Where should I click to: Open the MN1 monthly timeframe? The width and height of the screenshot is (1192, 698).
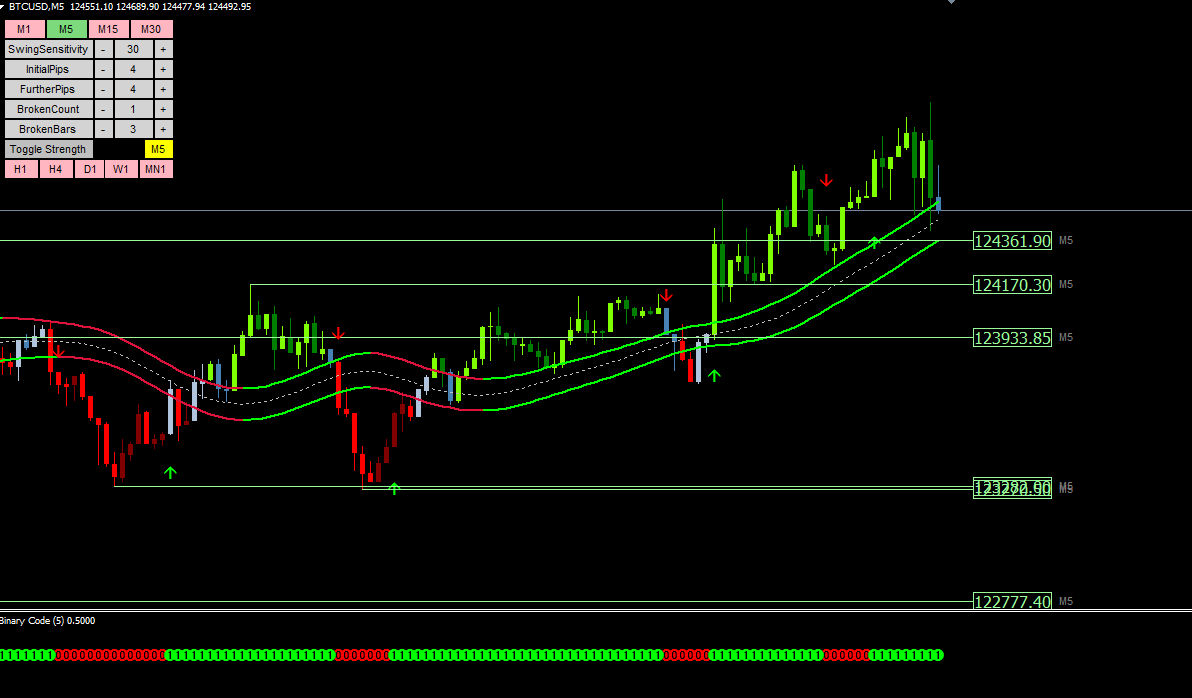(155, 169)
